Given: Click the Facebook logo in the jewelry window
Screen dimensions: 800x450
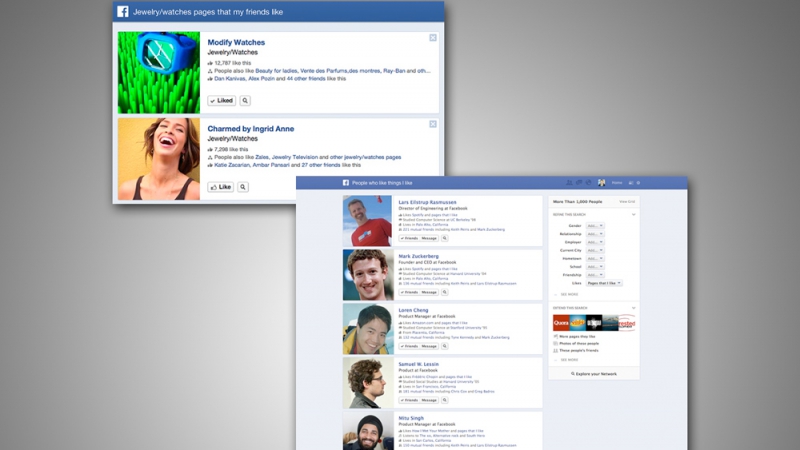Looking at the screenshot, I should point(123,12).
